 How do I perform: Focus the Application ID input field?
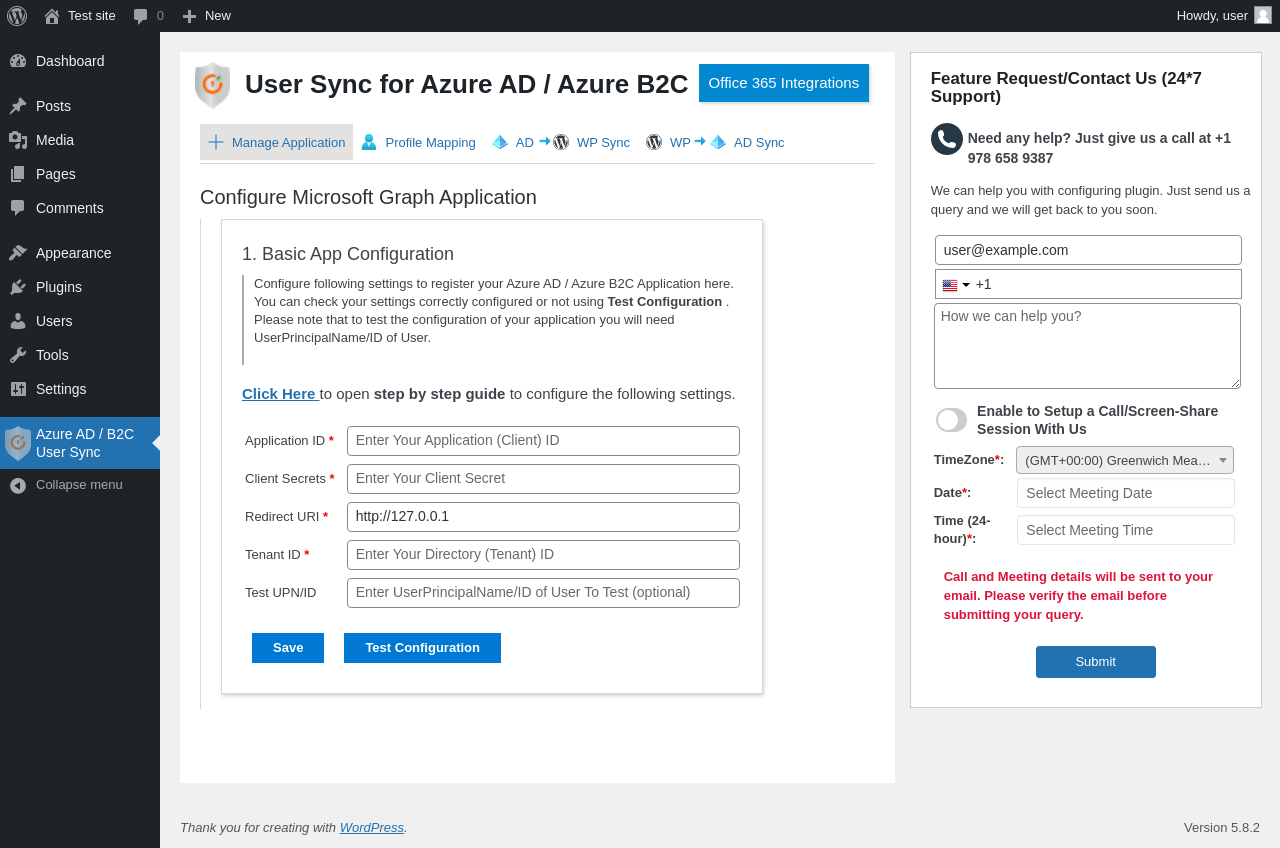543,441
